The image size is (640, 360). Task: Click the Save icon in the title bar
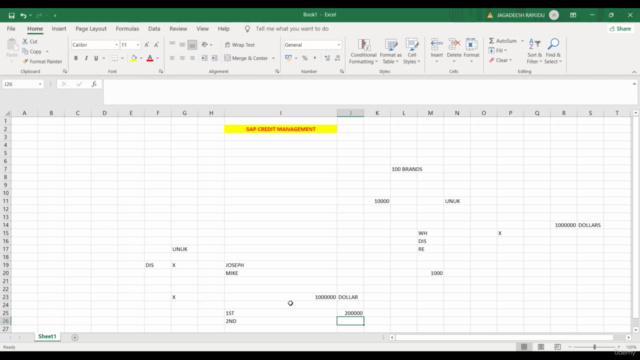pos(11,16)
